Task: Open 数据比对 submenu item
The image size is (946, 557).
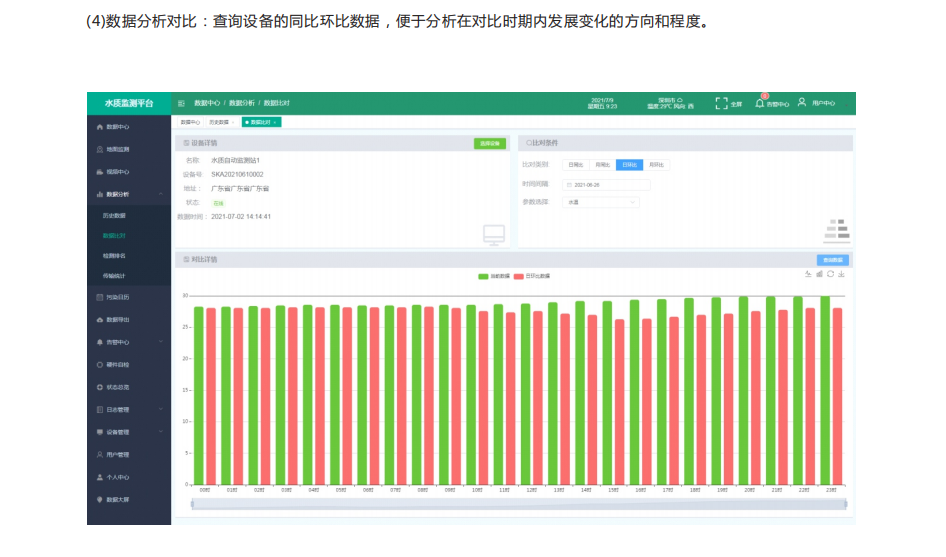Action: tap(114, 236)
